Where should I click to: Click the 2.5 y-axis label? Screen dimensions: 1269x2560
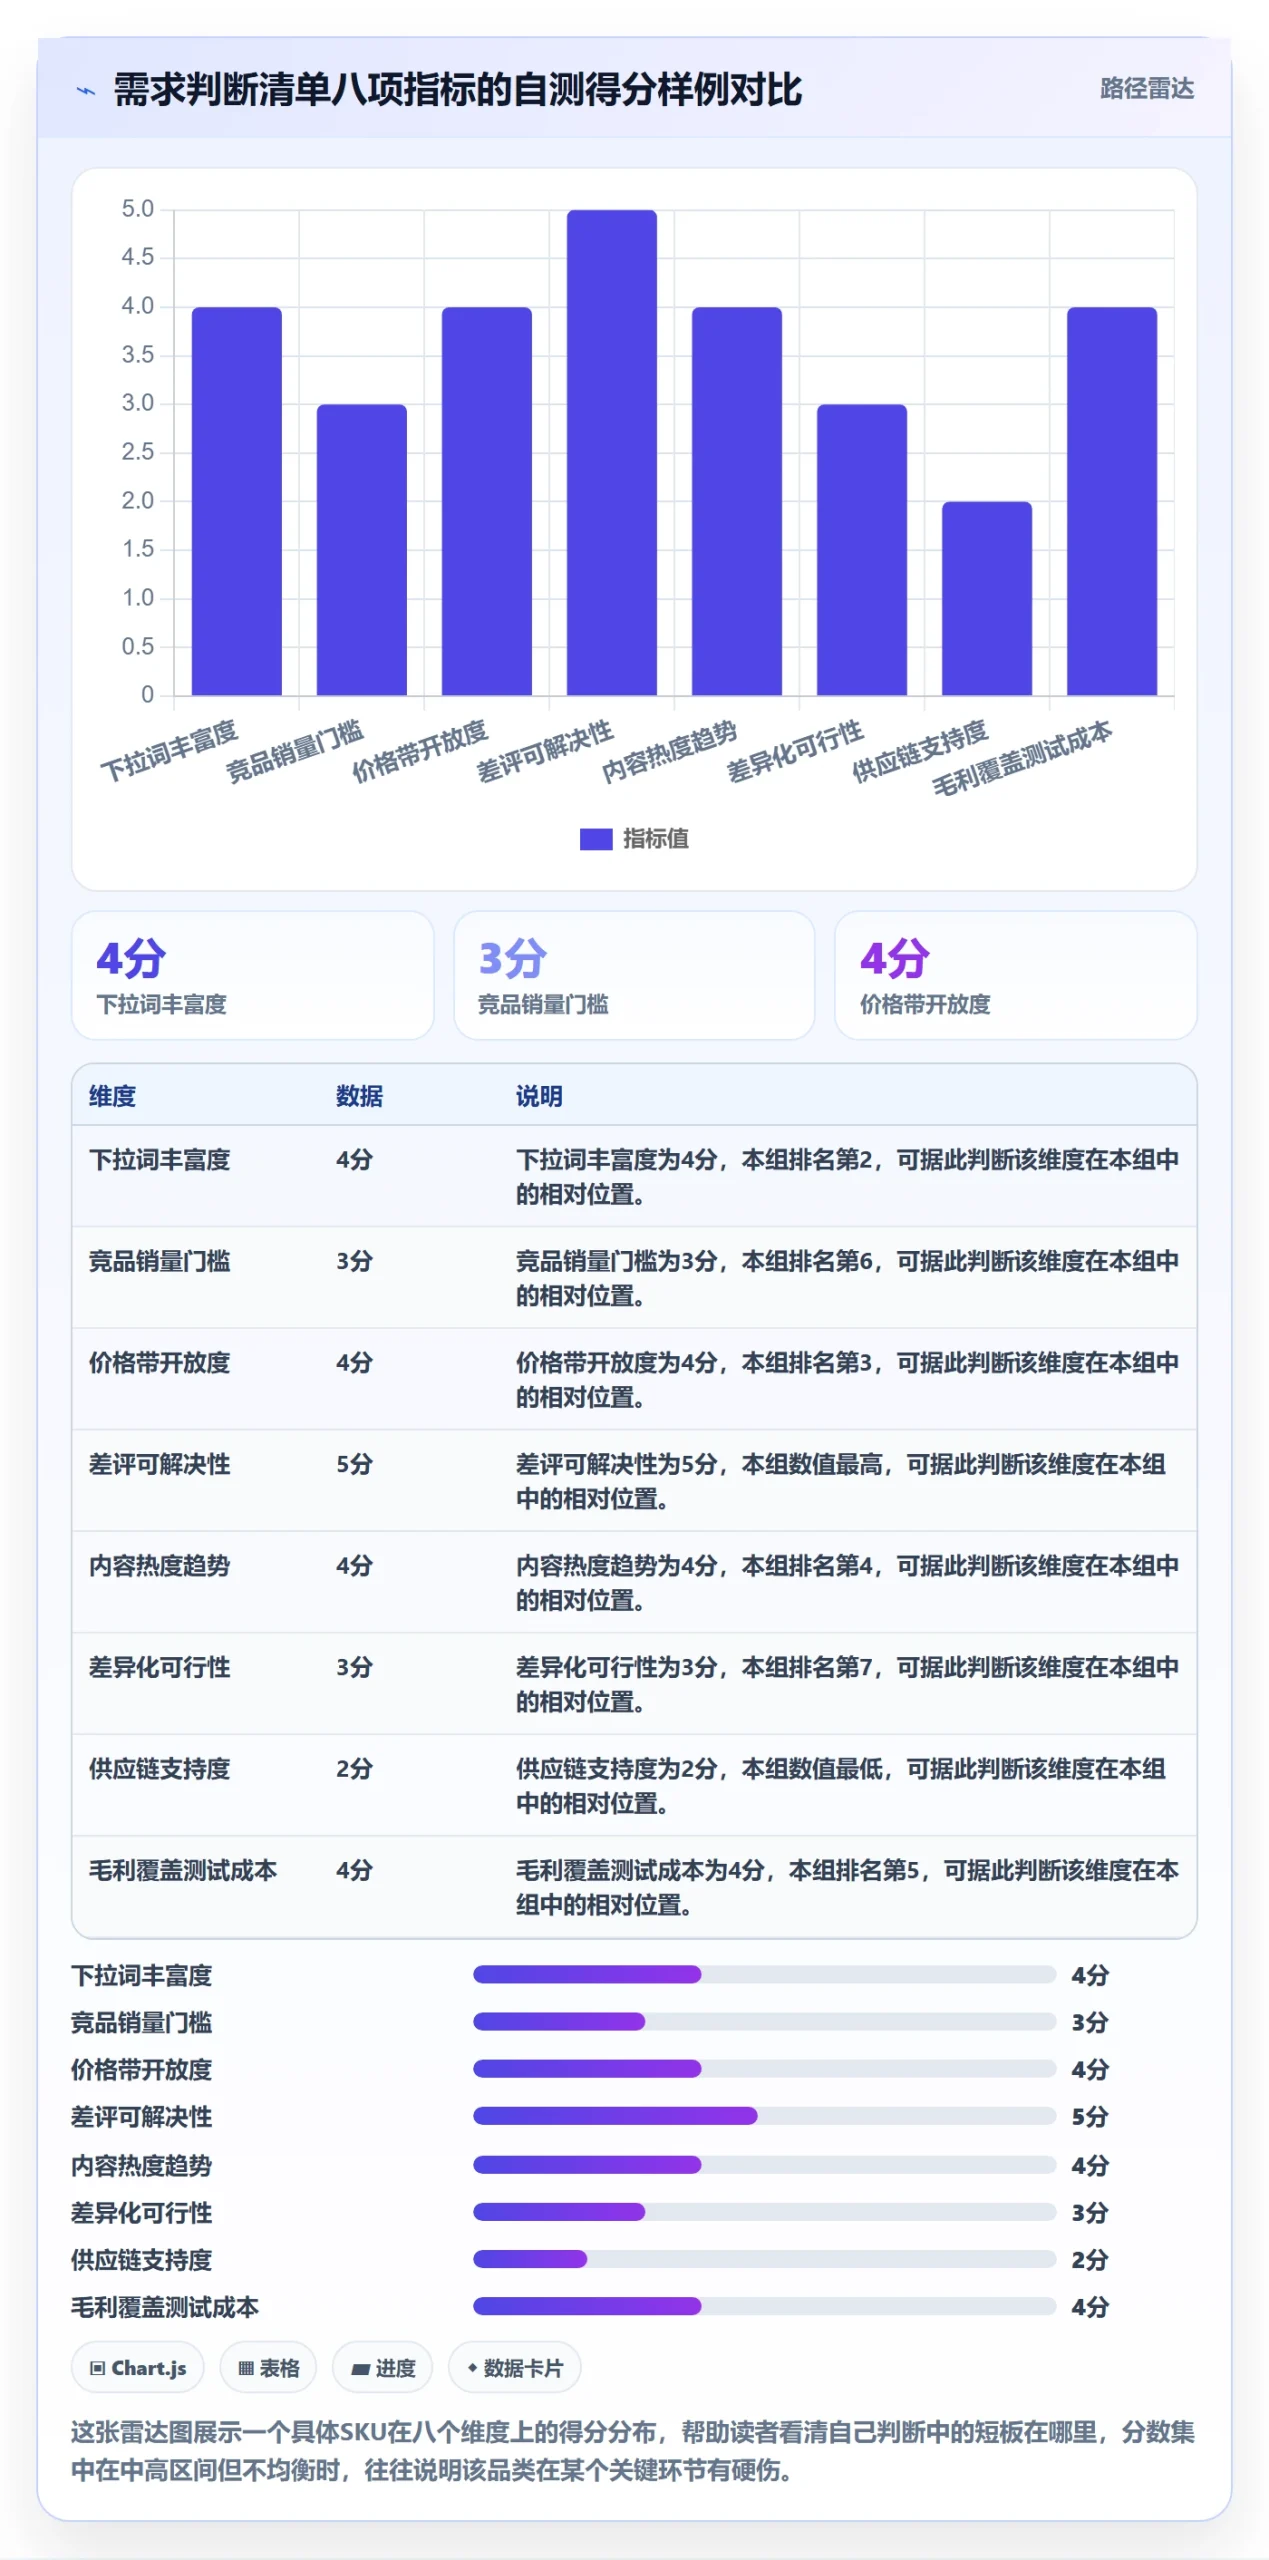[x=137, y=452]
